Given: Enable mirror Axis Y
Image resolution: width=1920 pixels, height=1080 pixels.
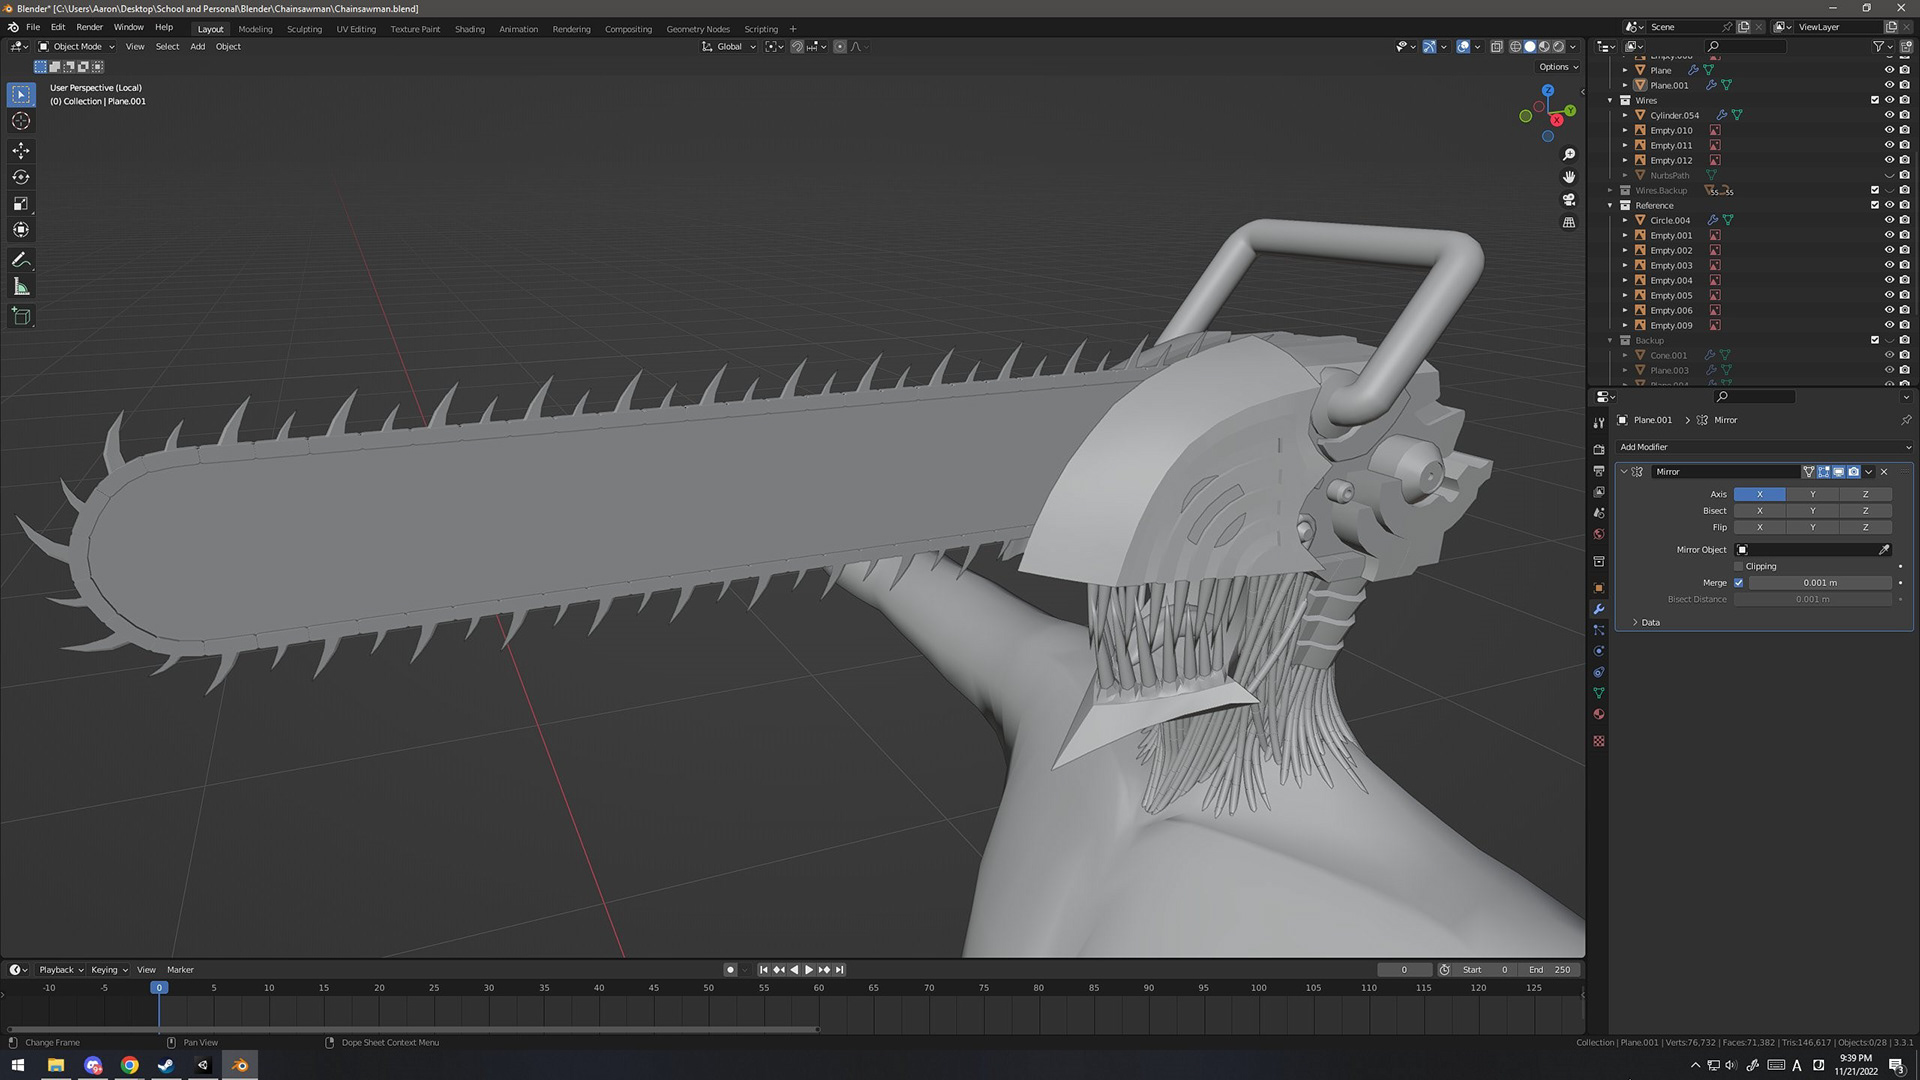Looking at the screenshot, I should [1812, 494].
